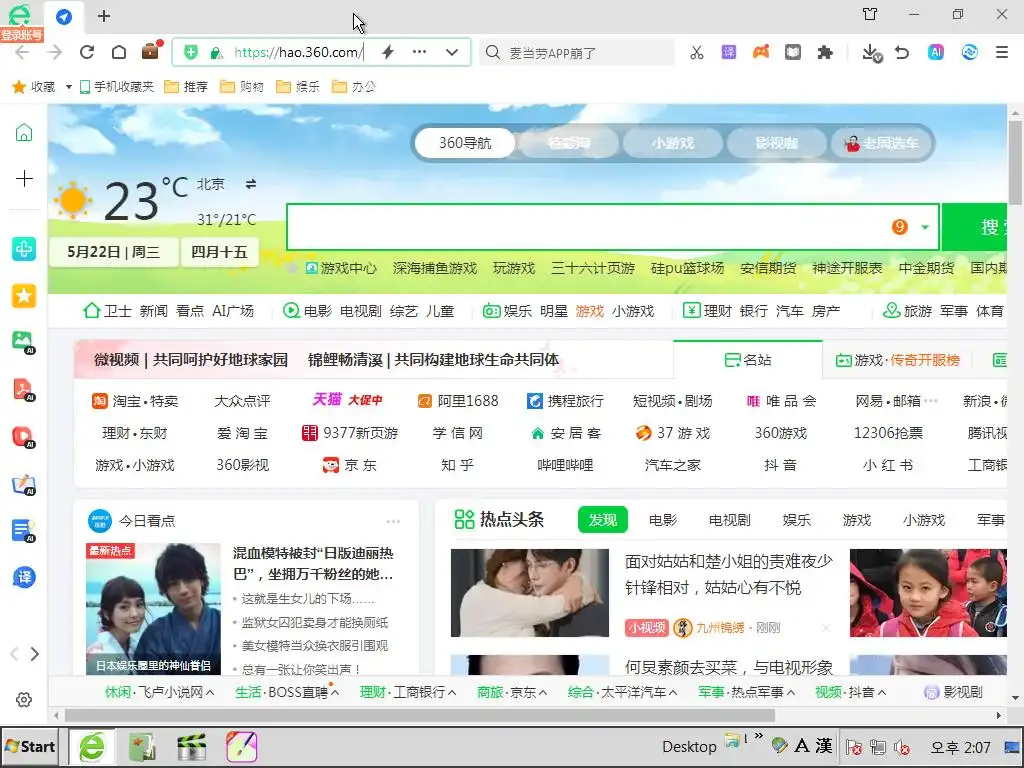
Task: Open the 哔哩哔哩 site link
Action: 565,465
